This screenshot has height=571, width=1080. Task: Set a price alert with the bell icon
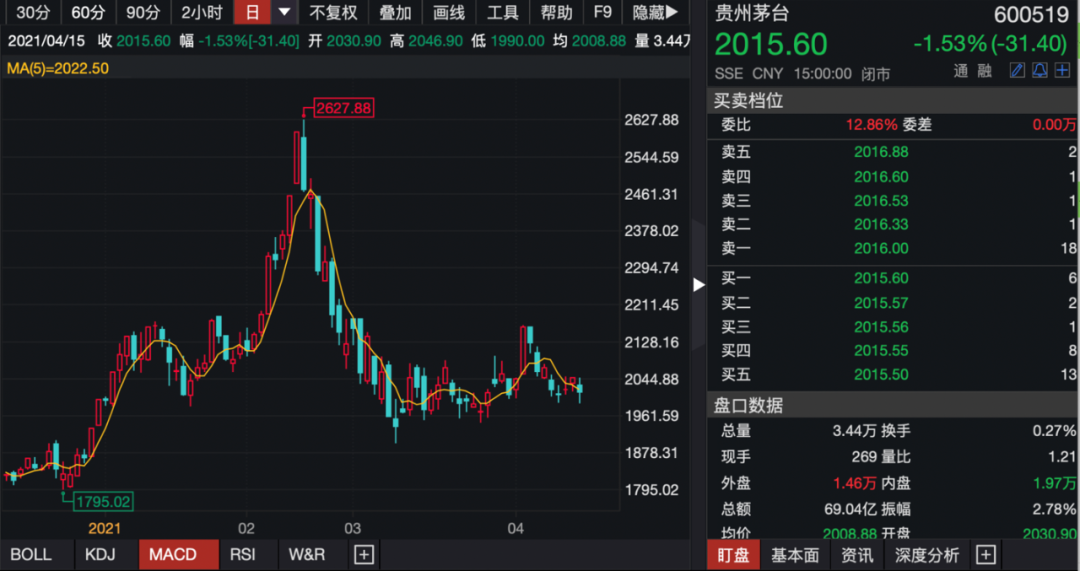click(1039, 70)
